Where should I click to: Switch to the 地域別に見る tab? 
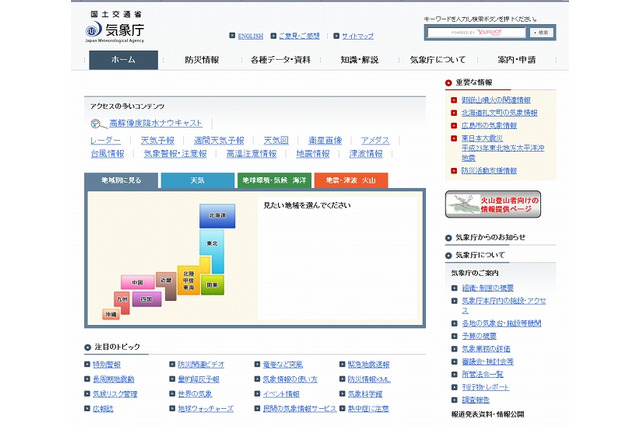click(x=121, y=180)
